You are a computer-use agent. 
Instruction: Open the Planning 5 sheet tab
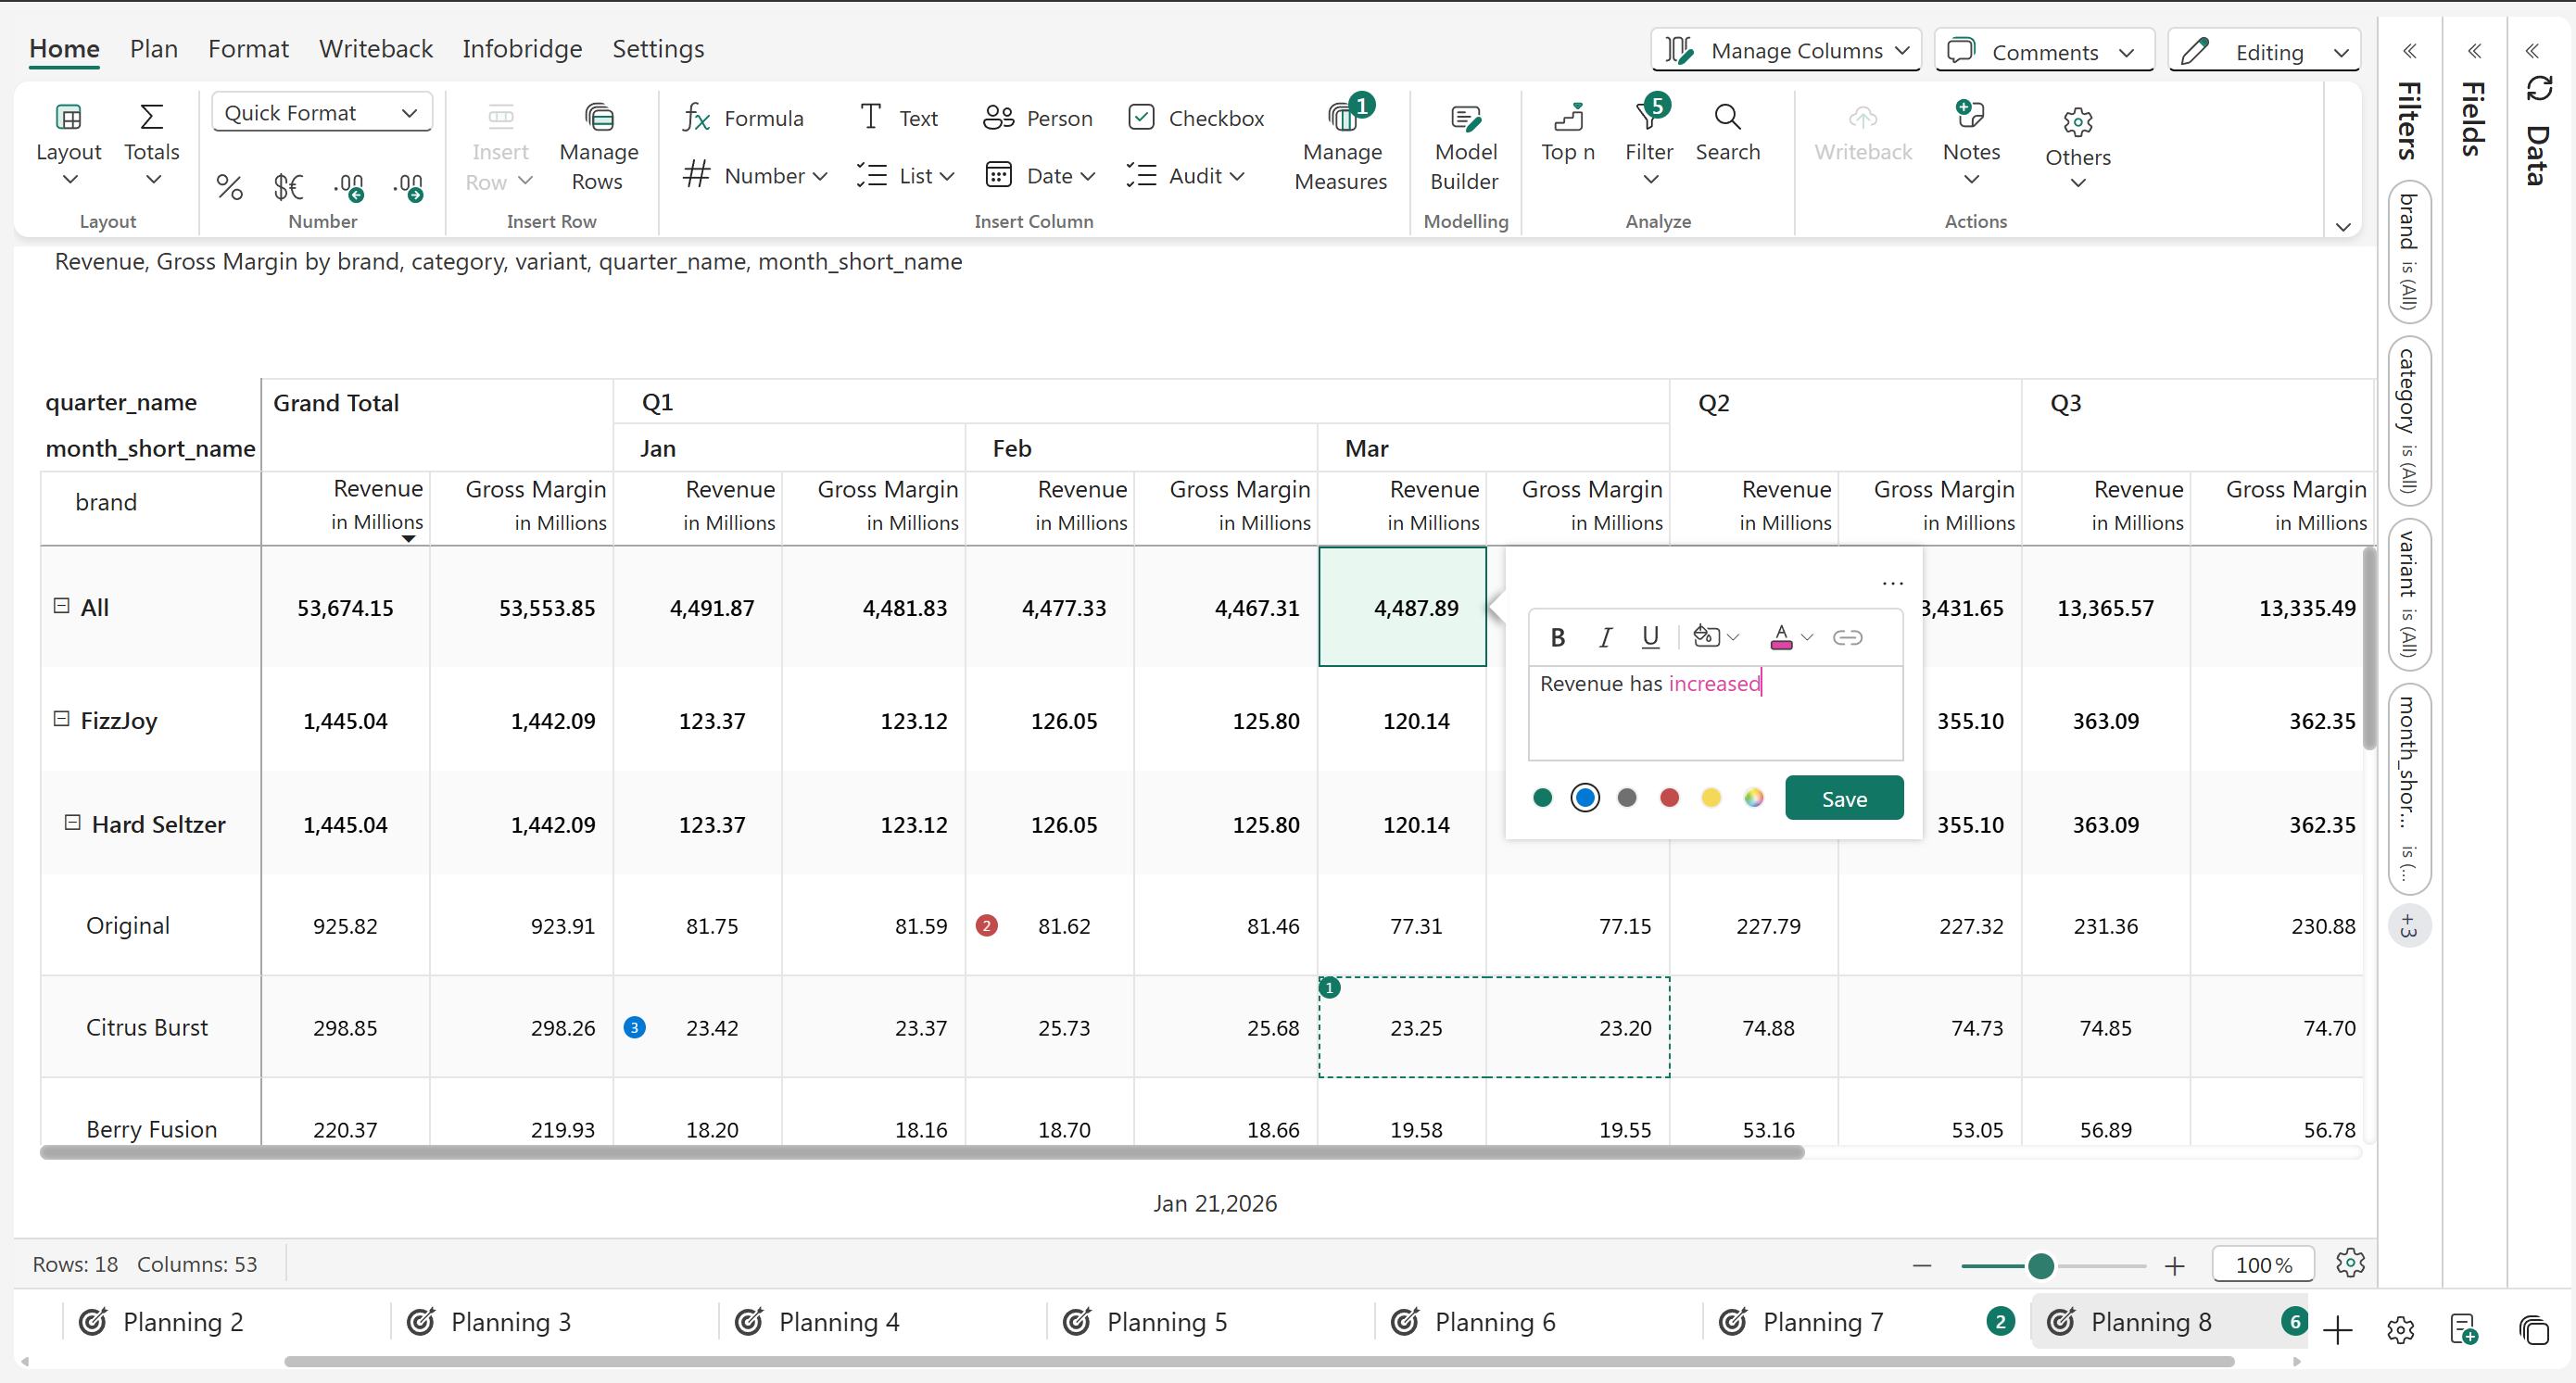tap(1166, 1322)
